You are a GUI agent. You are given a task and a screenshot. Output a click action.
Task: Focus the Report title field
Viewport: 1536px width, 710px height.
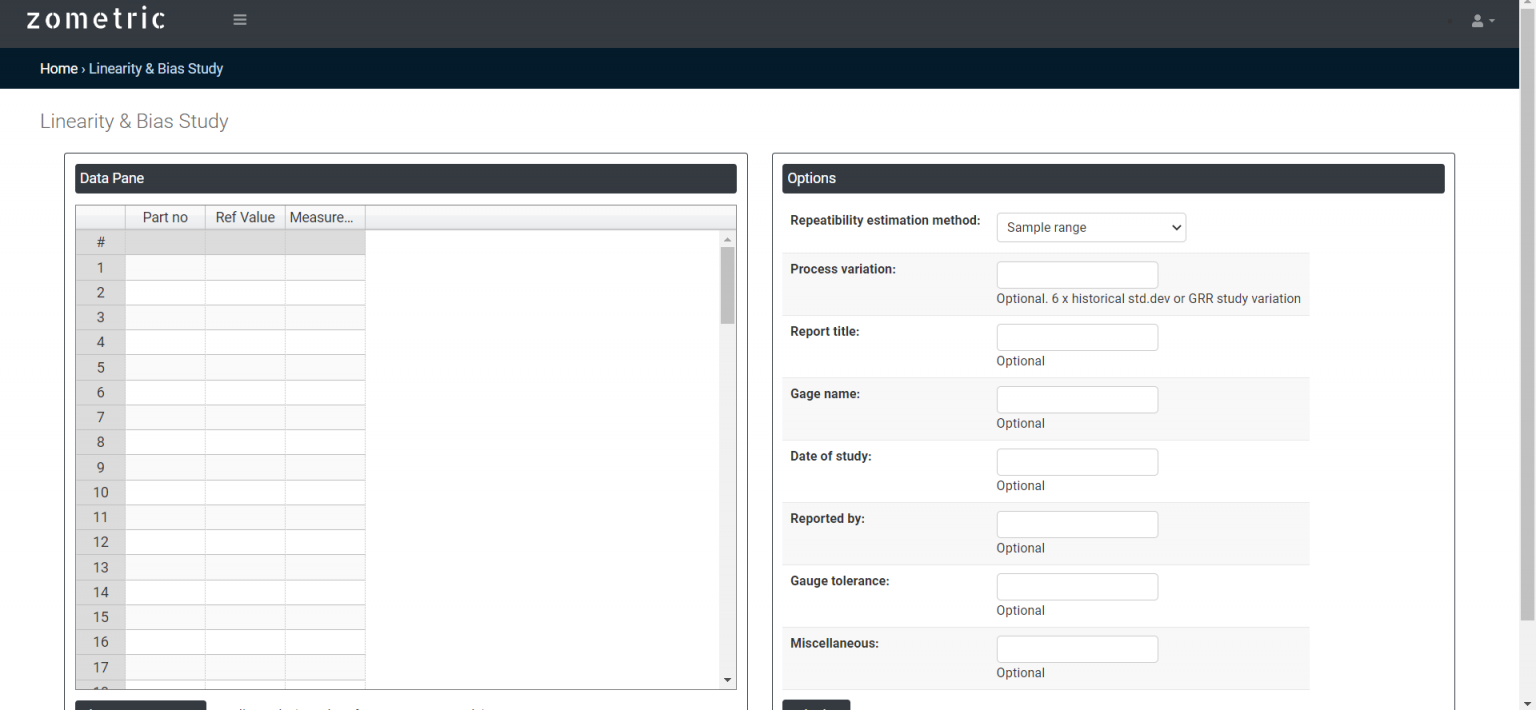point(1077,338)
